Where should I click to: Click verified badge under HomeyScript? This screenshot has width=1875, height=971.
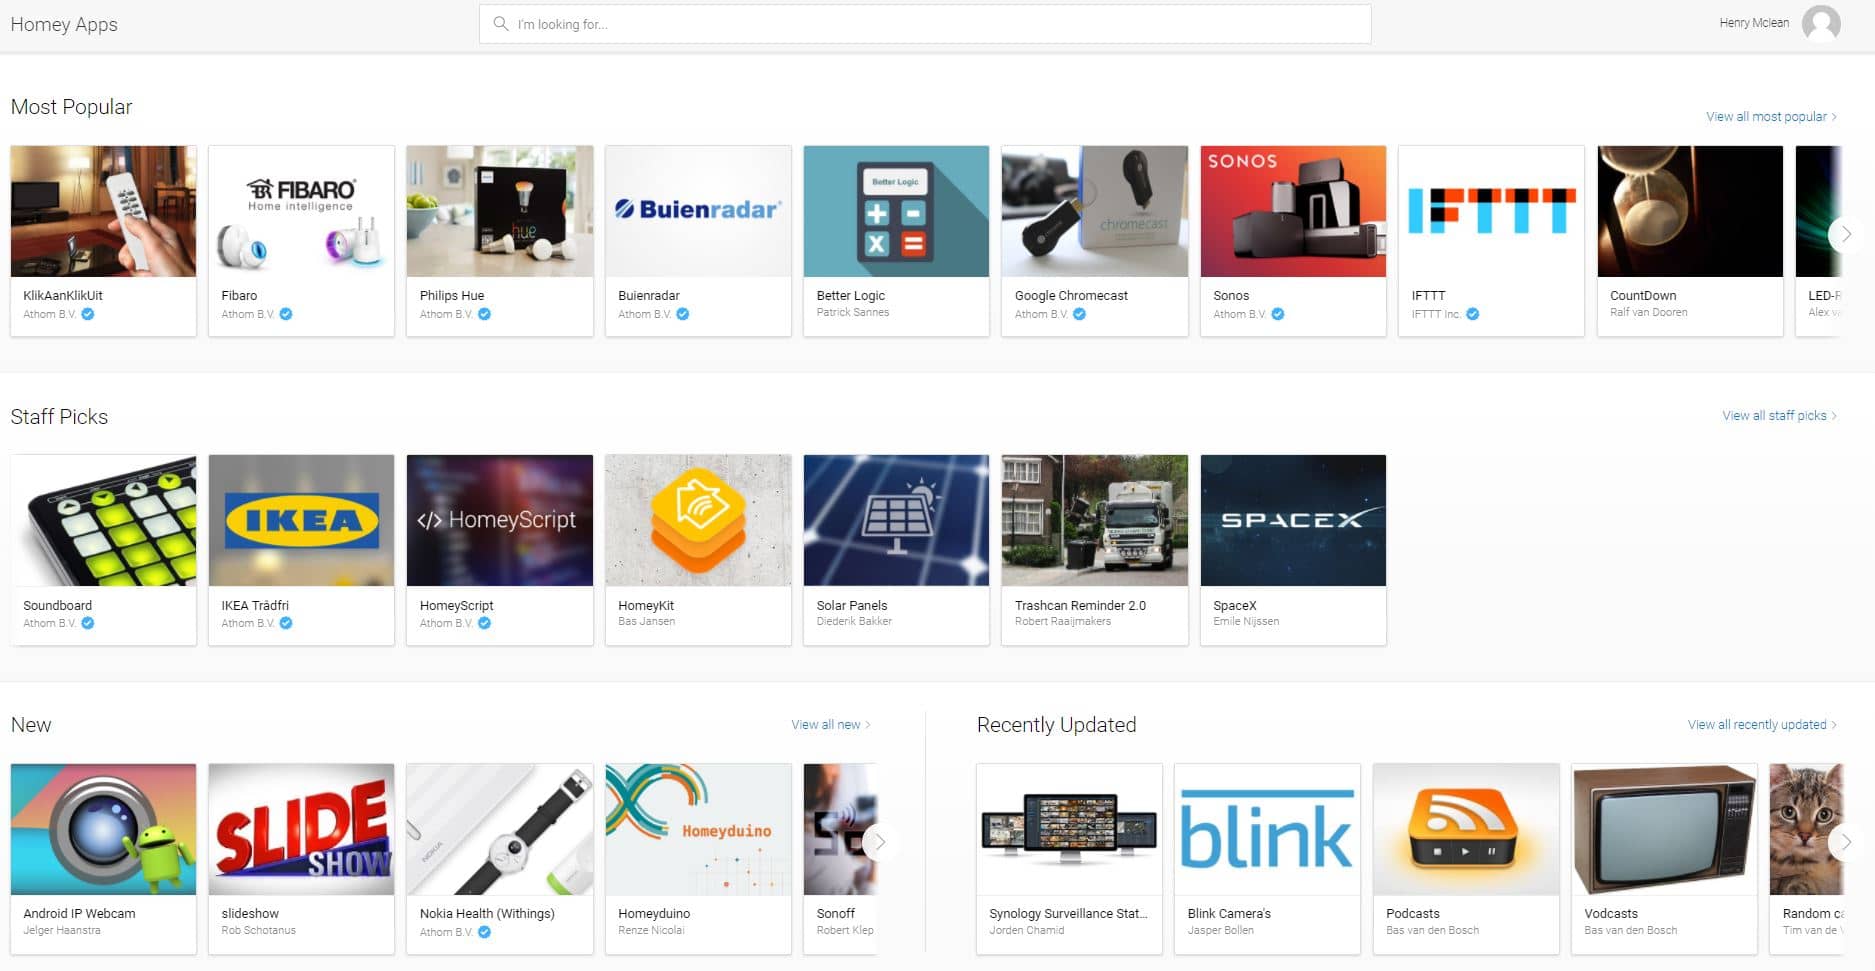point(484,623)
